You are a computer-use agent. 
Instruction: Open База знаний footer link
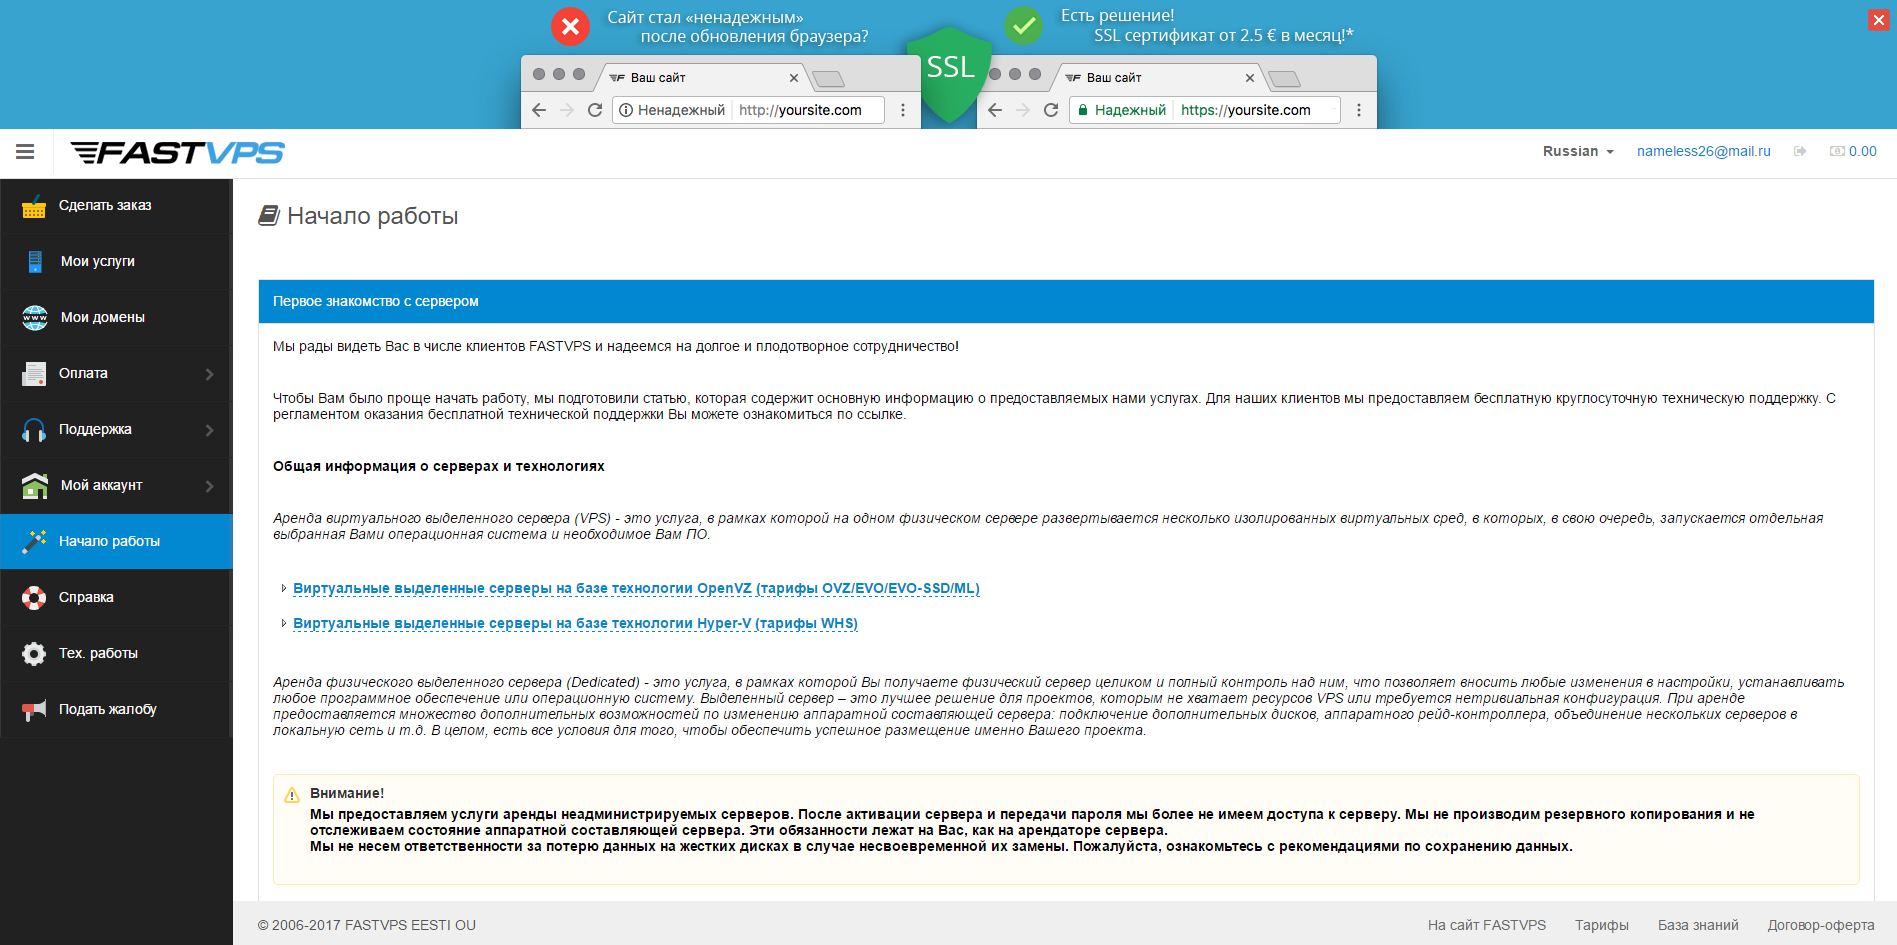1698,925
